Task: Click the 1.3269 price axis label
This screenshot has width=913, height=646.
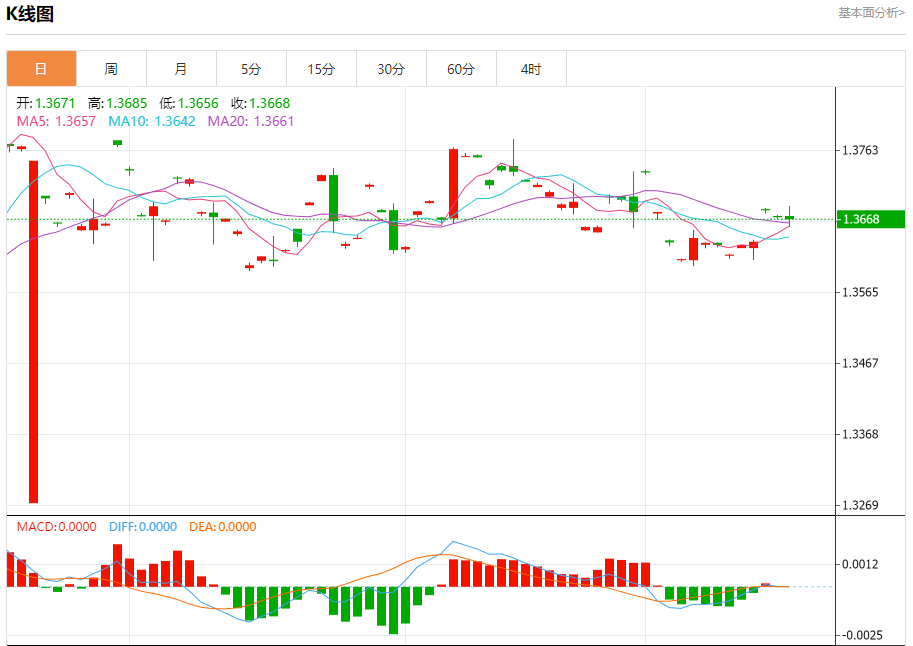Action: pyautogui.click(x=860, y=505)
